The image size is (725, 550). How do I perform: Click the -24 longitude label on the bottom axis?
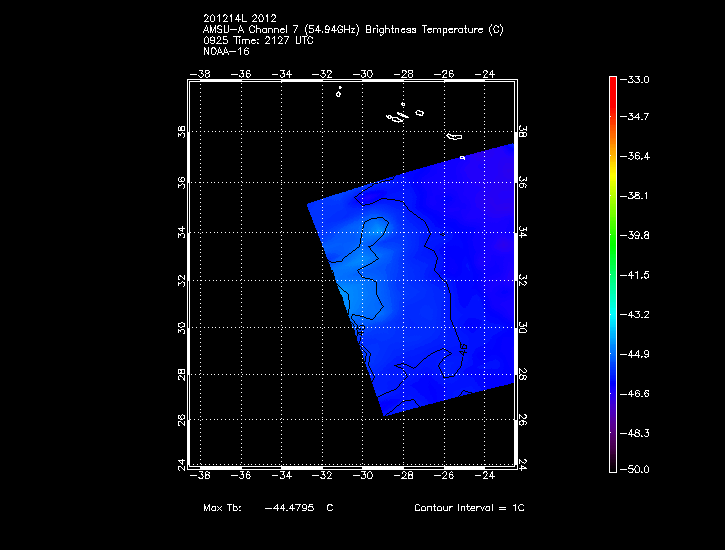(x=486, y=477)
